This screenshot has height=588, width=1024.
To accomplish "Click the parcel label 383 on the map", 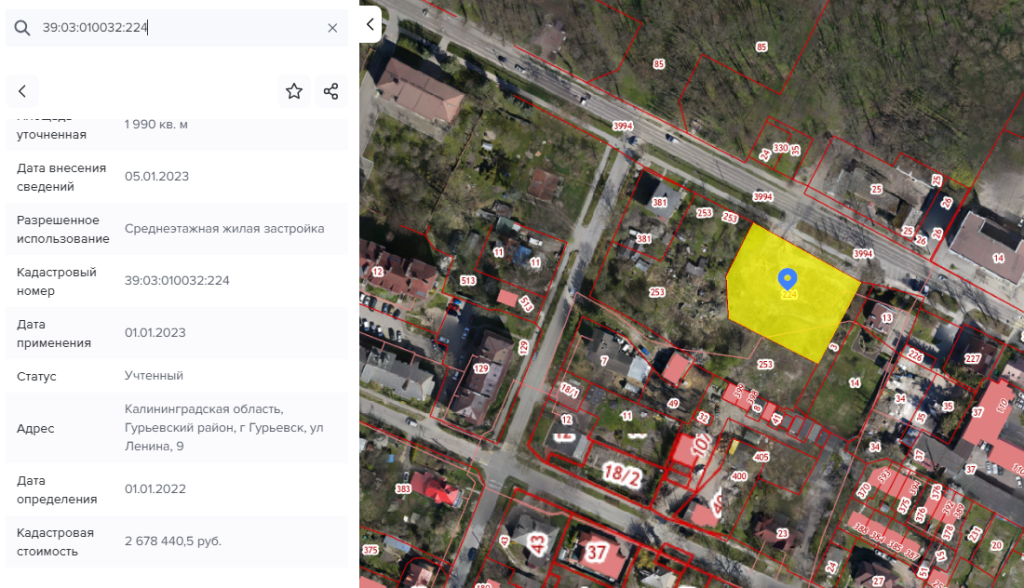I will pyautogui.click(x=403, y=489).
